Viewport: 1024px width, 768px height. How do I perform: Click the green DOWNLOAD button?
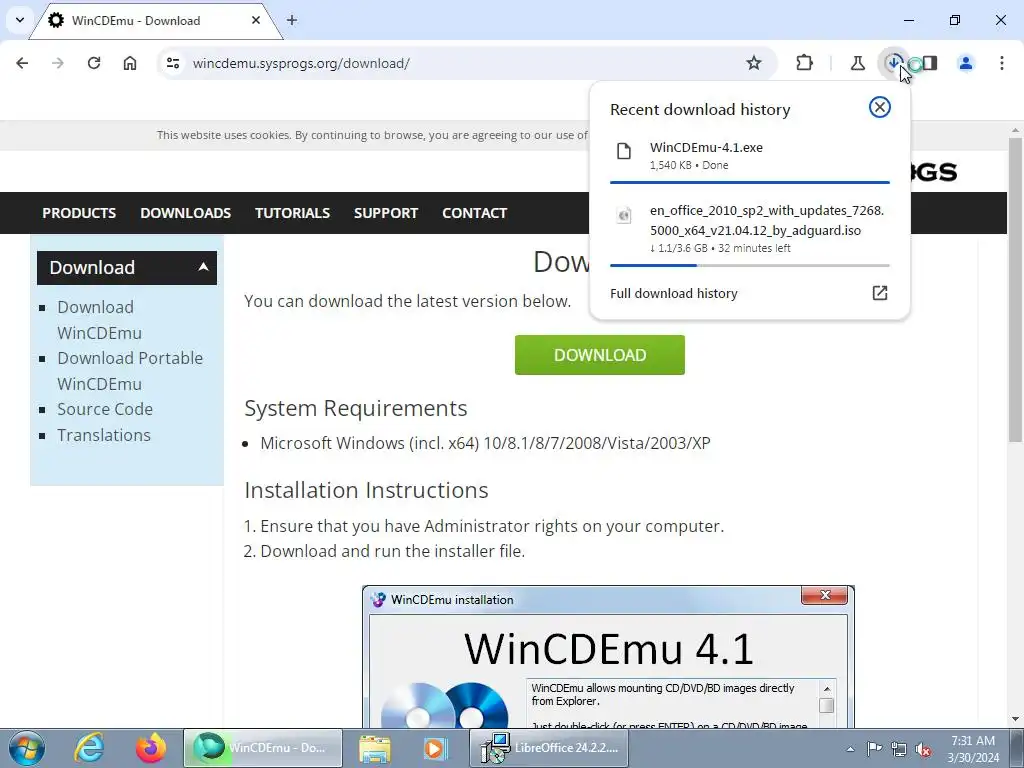pyautogui.click(x=600, y=355)
